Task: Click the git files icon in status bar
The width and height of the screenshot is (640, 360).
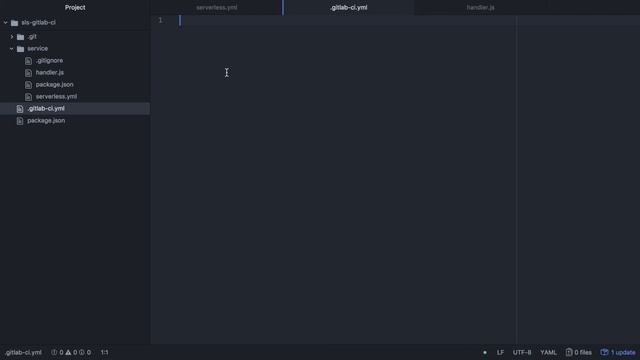Action: 569,352
